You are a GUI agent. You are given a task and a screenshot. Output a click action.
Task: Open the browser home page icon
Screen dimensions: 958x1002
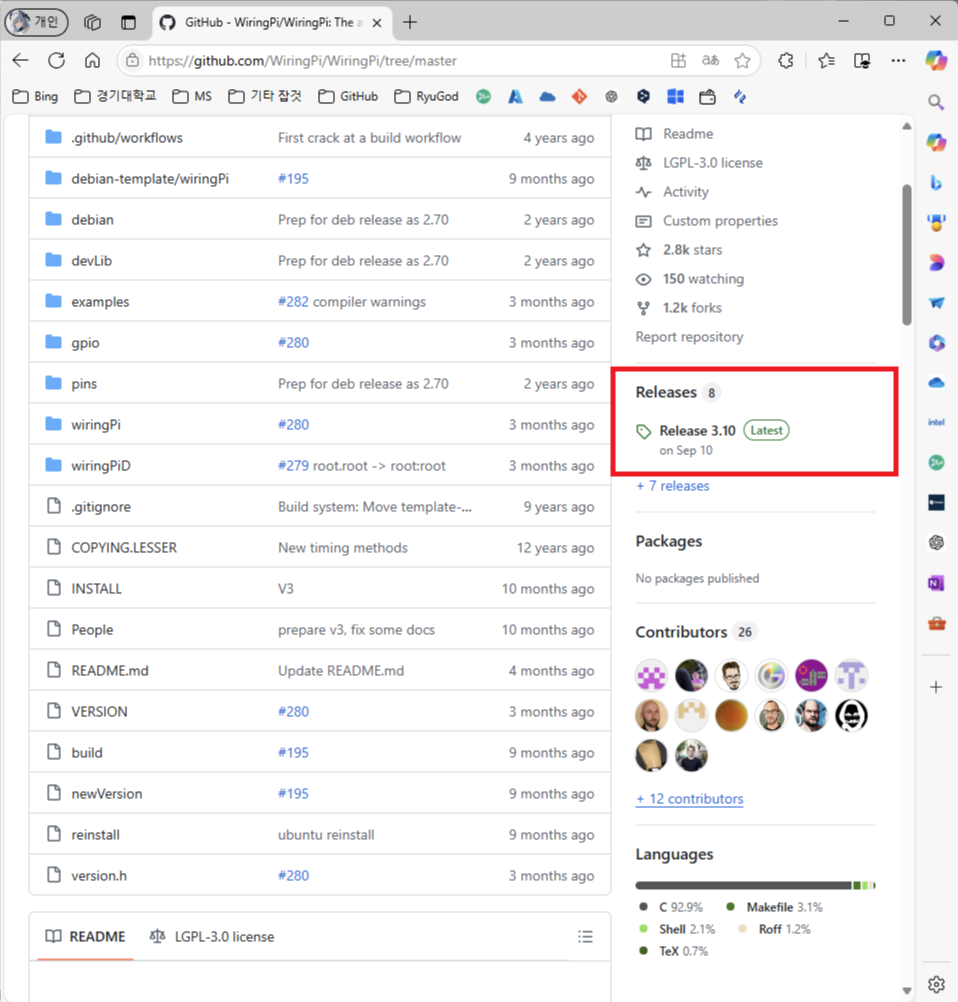(x=93, y=61)
